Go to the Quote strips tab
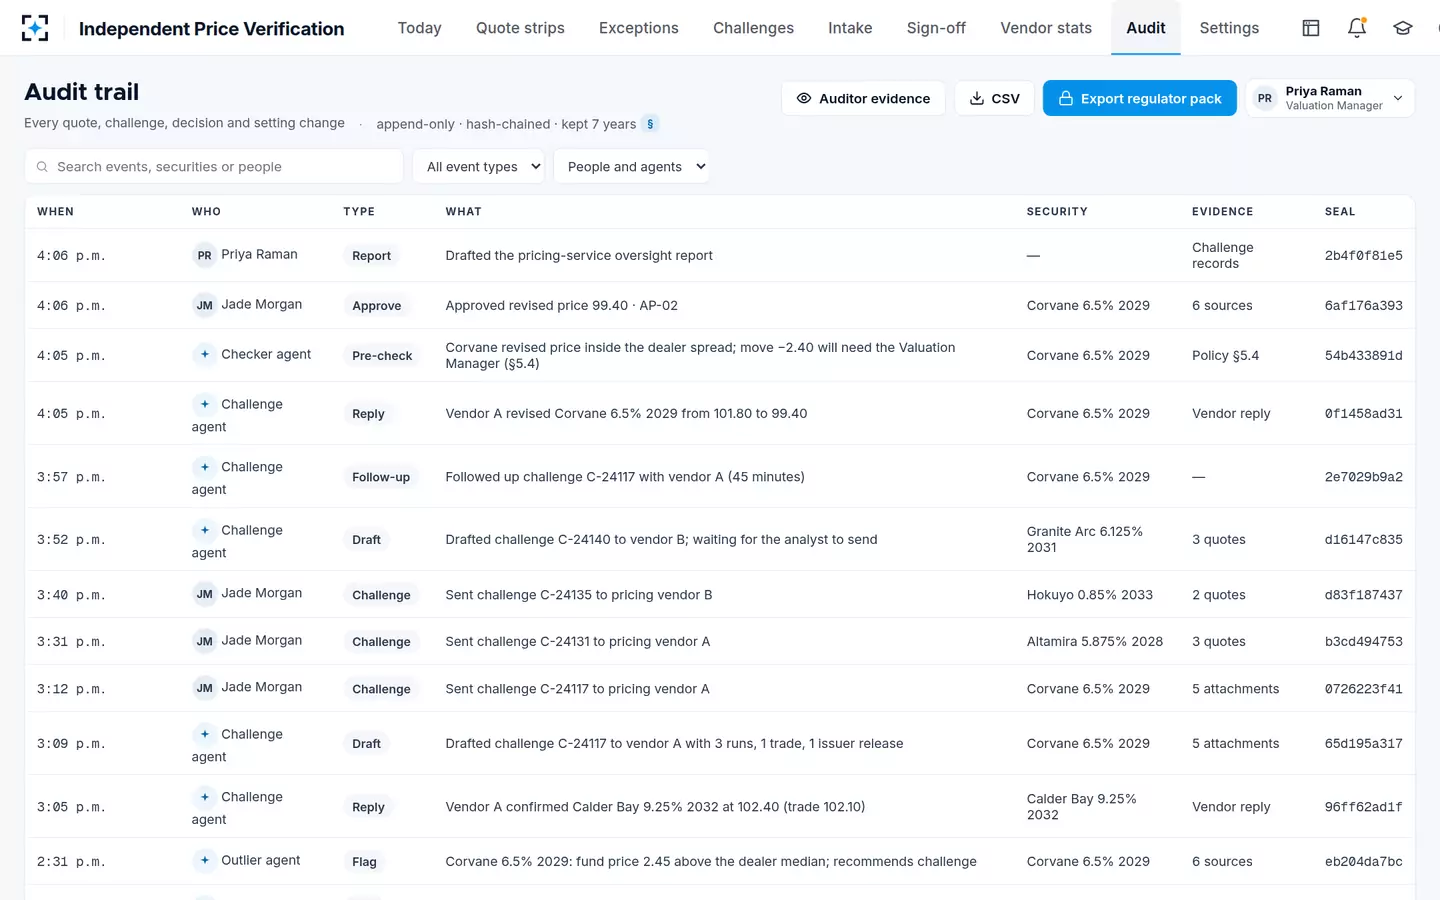The width and height of the screenshot is (1440, 900). coord(520,28)
